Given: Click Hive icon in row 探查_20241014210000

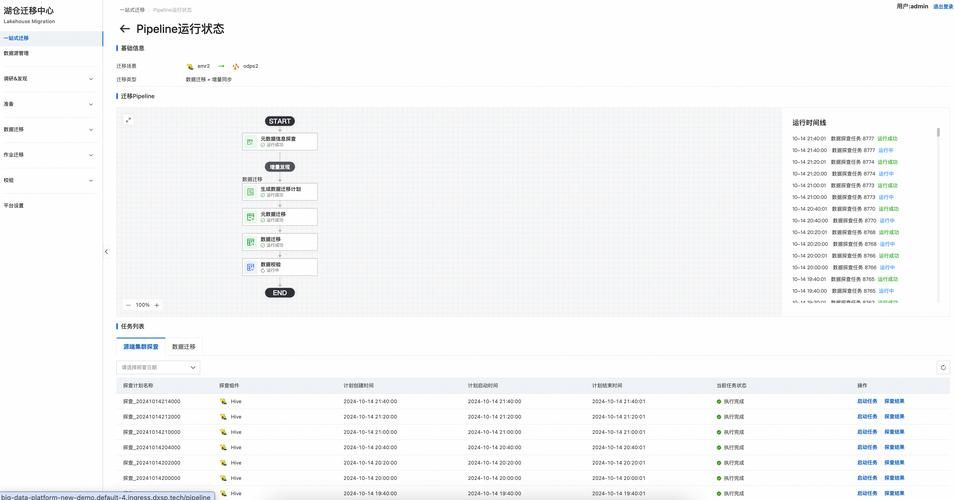Looking at the screenshot, I should [x=223, y=432].
